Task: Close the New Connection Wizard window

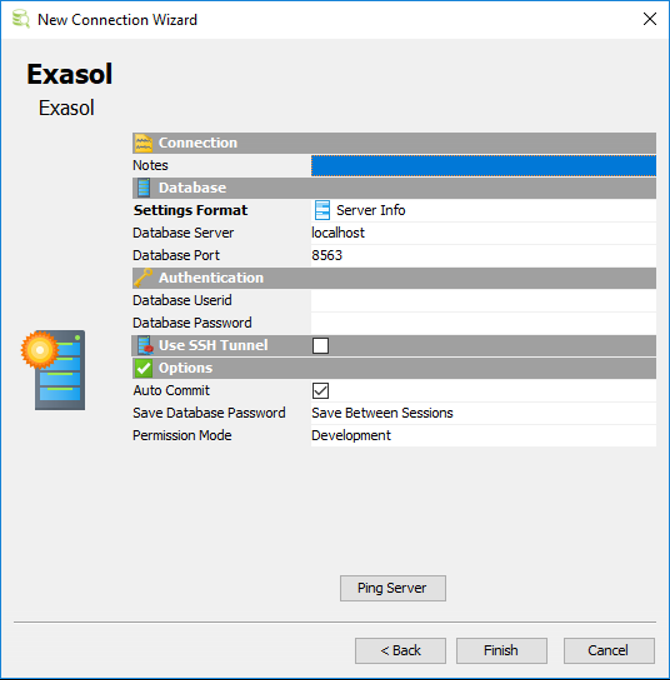Action: 650,19
